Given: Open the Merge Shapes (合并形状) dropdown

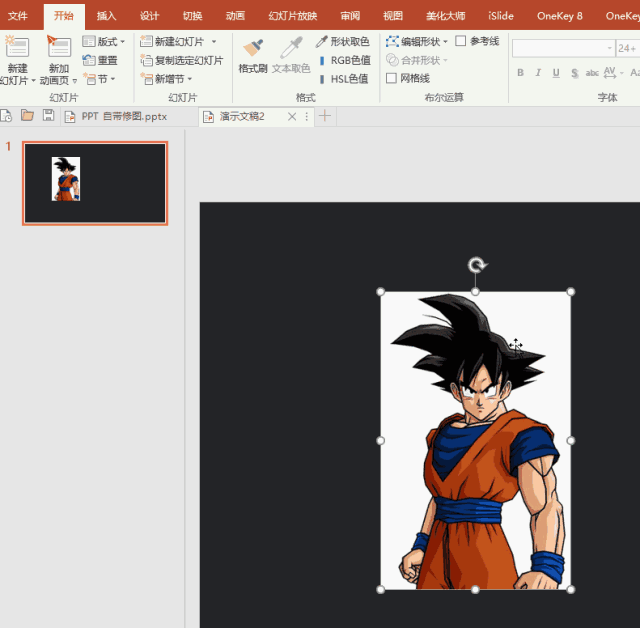Looking at the screenshot, I should click(x=417, y=60).
